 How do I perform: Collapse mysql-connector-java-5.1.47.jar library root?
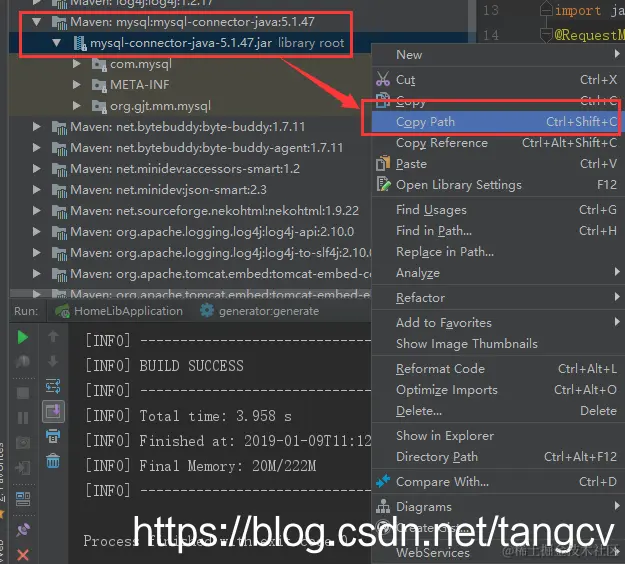click(57, 43)
